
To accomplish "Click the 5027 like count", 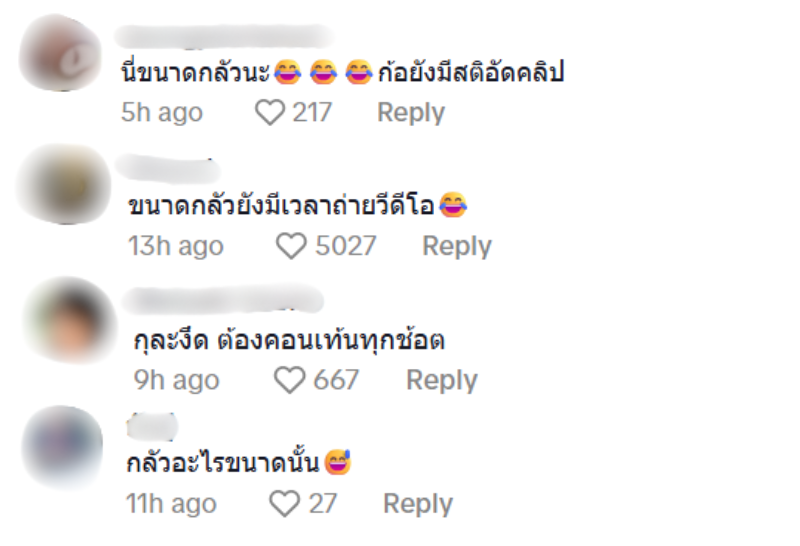I will (345, 246).
